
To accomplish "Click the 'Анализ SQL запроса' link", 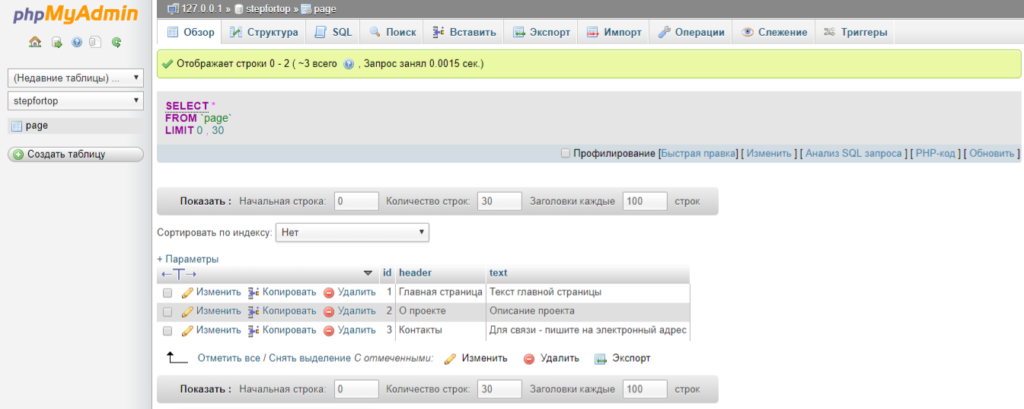I will click(x=854, y=154).
